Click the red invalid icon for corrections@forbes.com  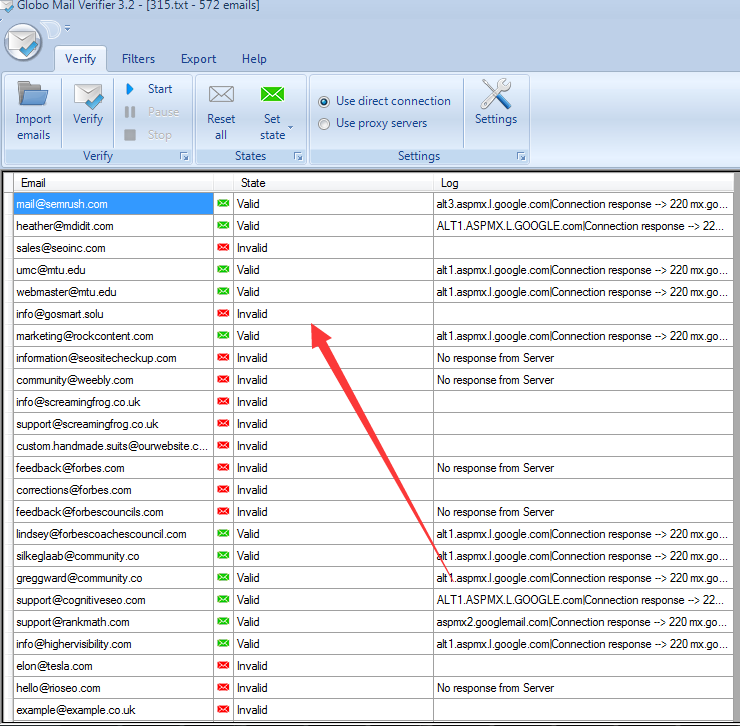[223, 490]
